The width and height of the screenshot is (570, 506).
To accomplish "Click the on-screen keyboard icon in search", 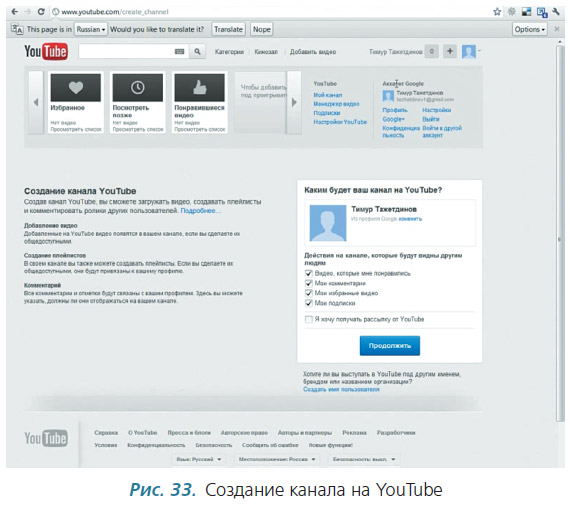I will pyautogui.click(x=180, y=52).
